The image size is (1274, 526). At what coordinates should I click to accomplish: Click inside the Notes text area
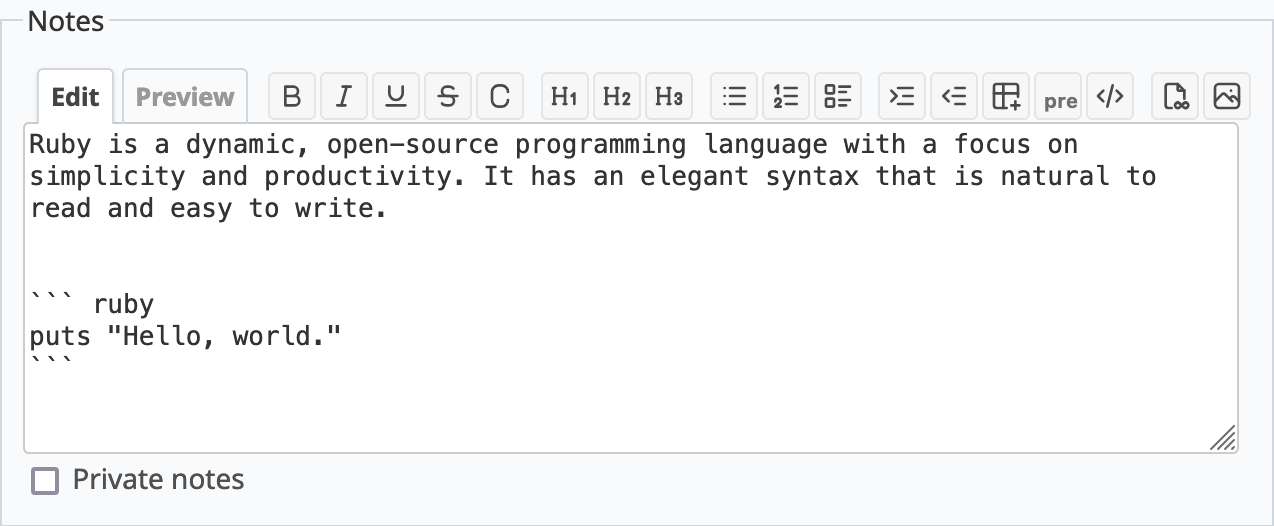631,288
